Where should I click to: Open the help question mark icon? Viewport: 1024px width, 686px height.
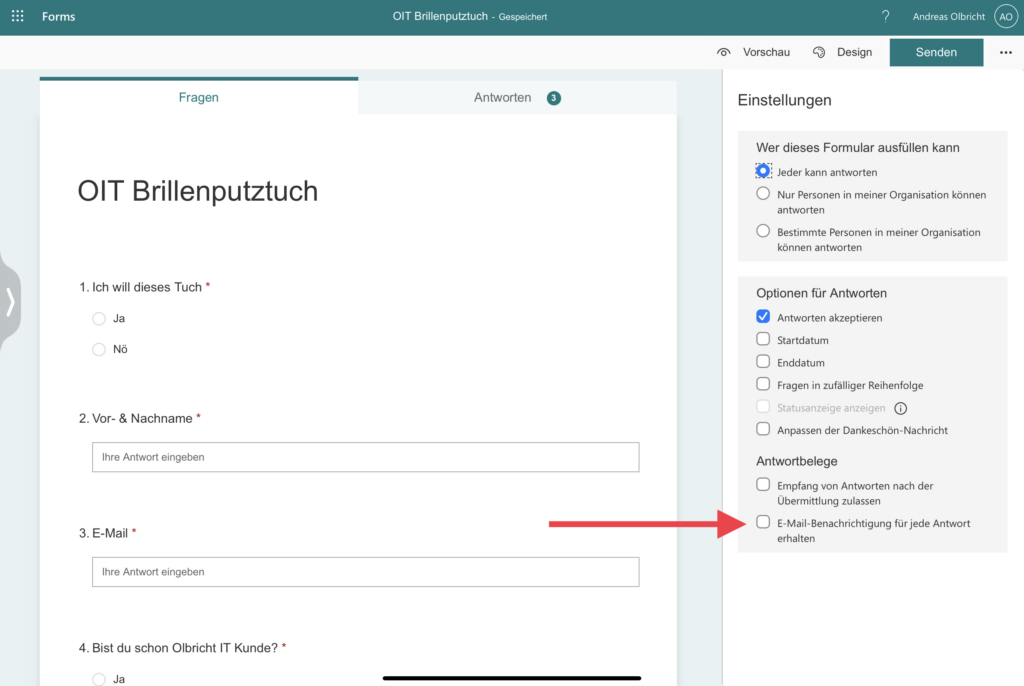tap(885, 16)
